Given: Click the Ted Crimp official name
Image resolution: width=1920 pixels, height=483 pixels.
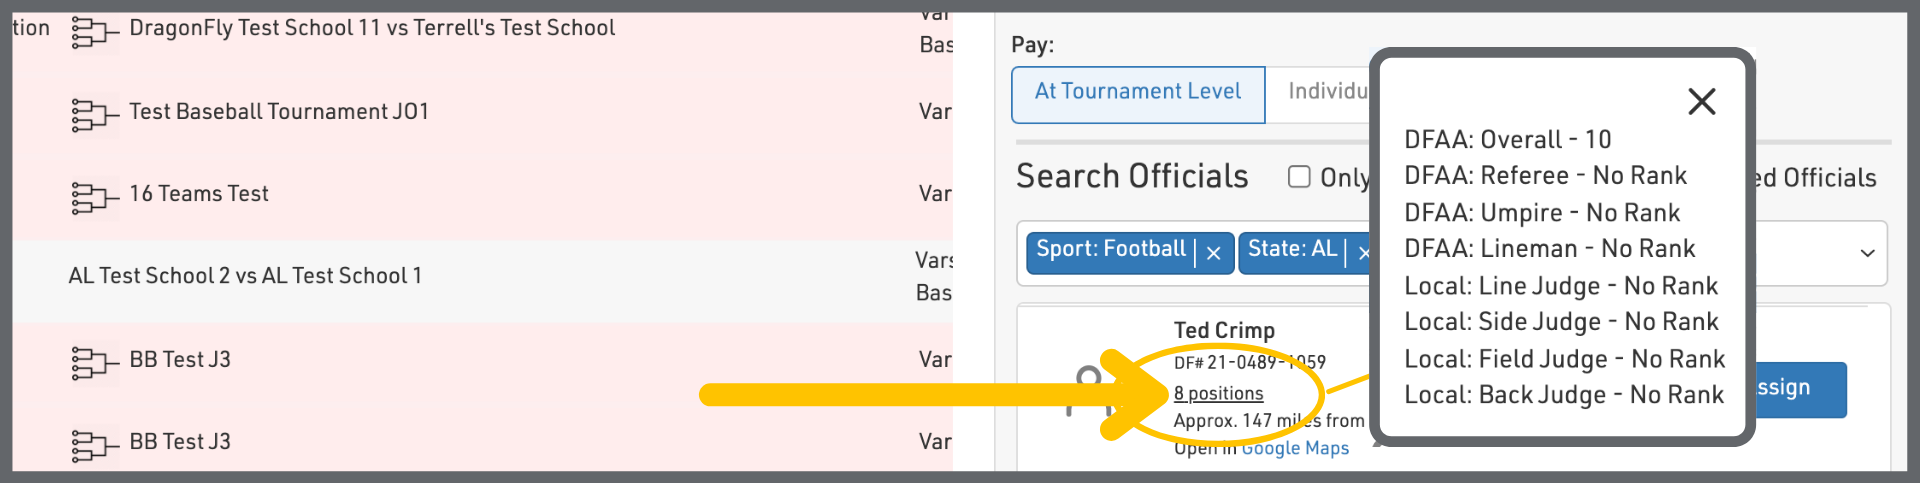Looking at the screenshot, I should point(1224,330).
